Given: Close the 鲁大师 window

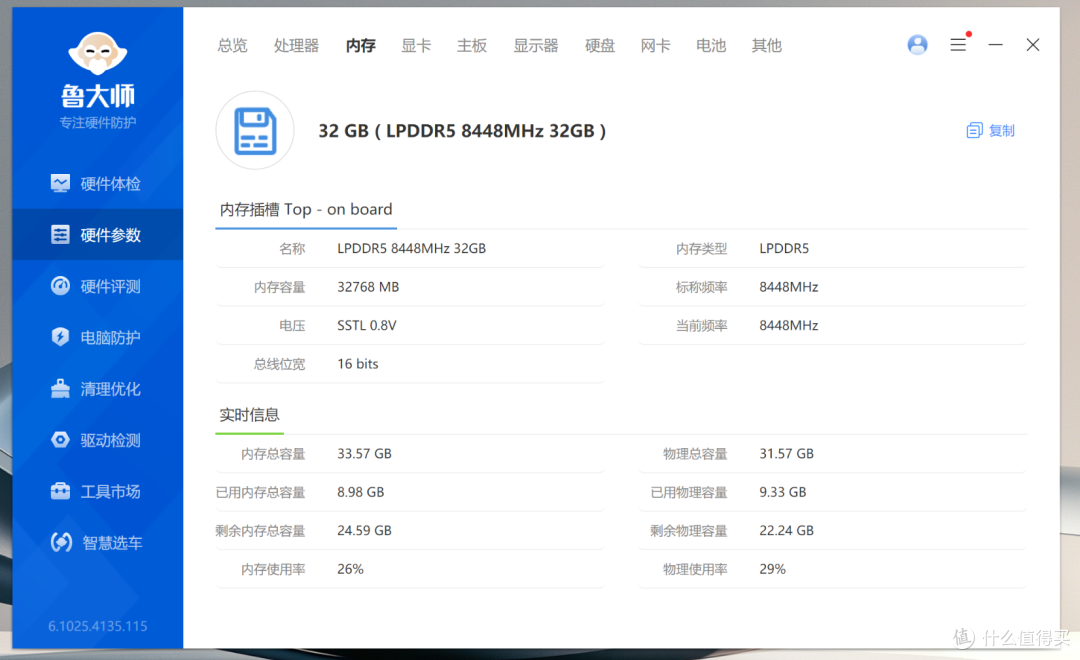Looking at the screenshot, I should click(x=1032, y=45).
